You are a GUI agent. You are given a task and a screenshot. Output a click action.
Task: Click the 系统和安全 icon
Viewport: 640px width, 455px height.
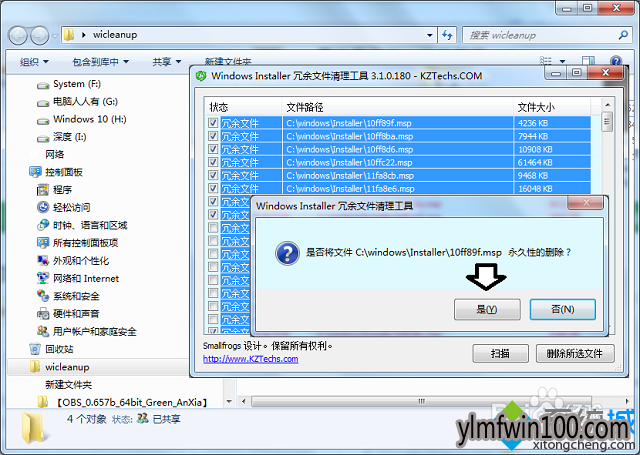[x=43, y=295]
